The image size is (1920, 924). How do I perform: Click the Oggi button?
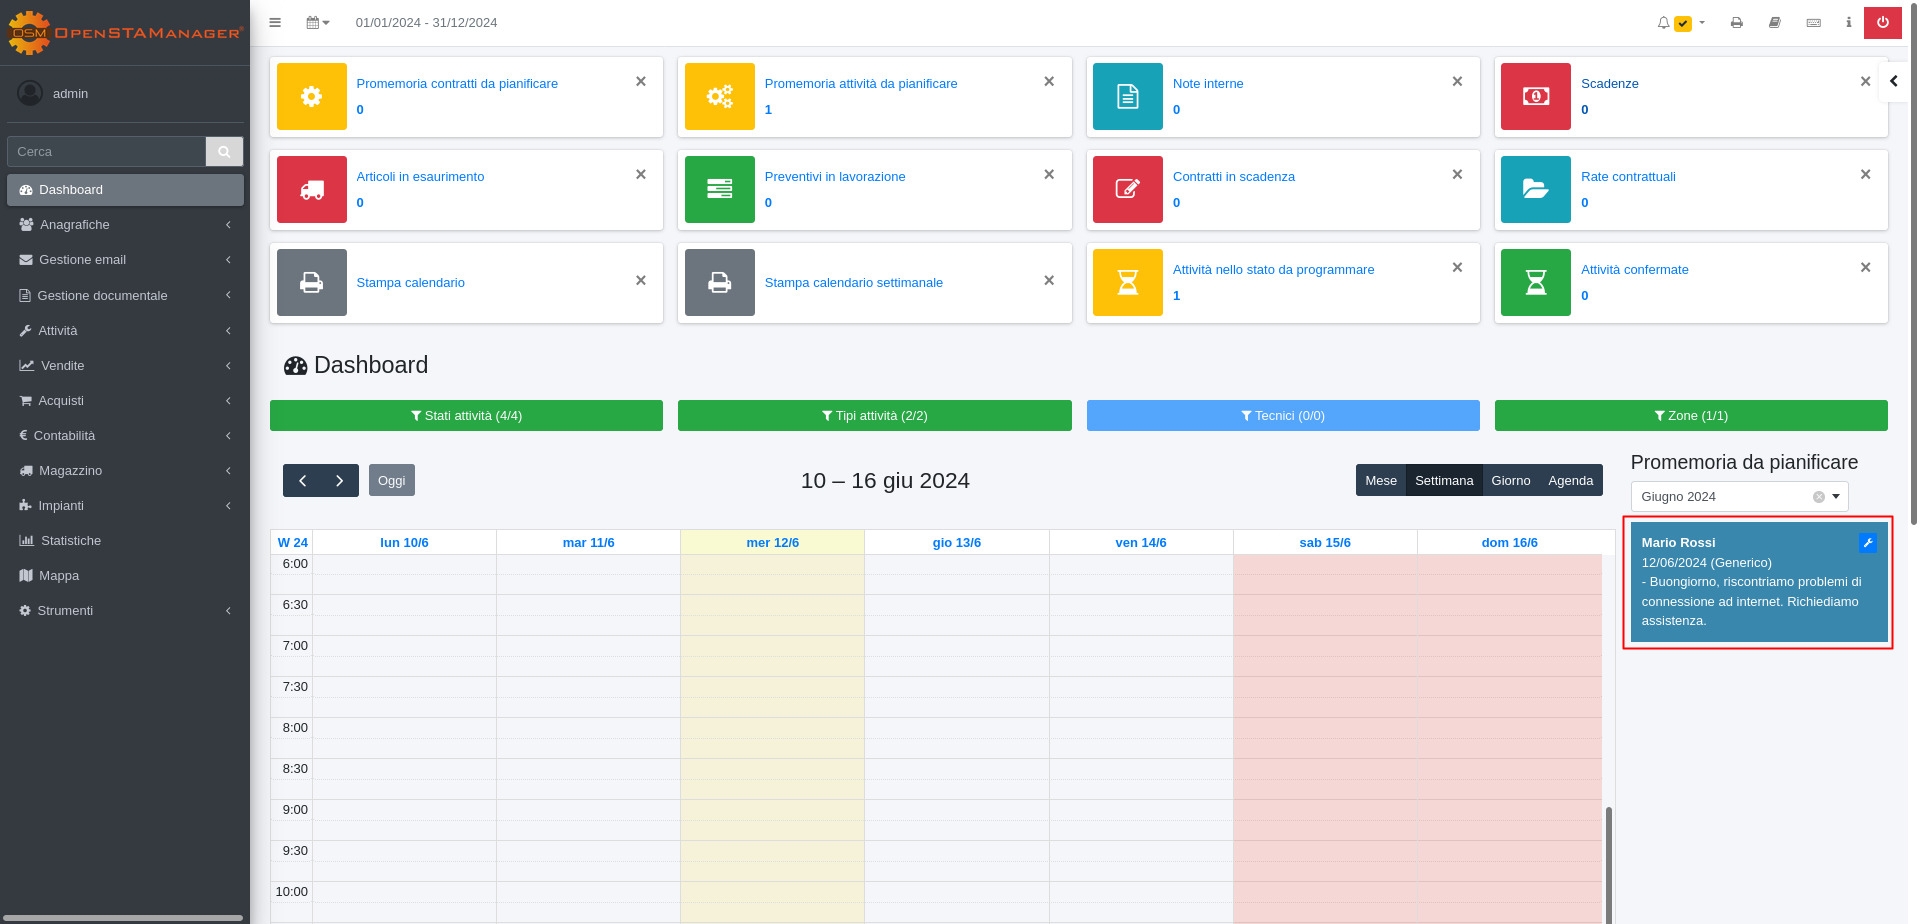[391, 481]
